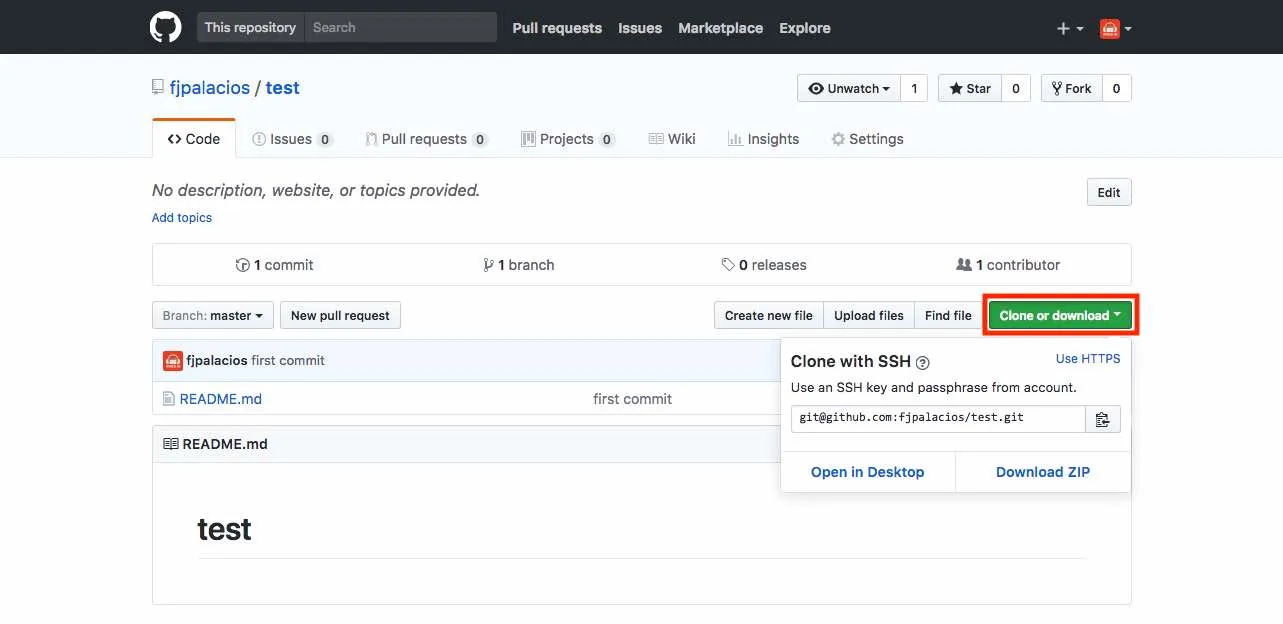Click first commit message in README.md row
Image resolution: width=1283 pixels, height=624 pixels.
[632, 398]
